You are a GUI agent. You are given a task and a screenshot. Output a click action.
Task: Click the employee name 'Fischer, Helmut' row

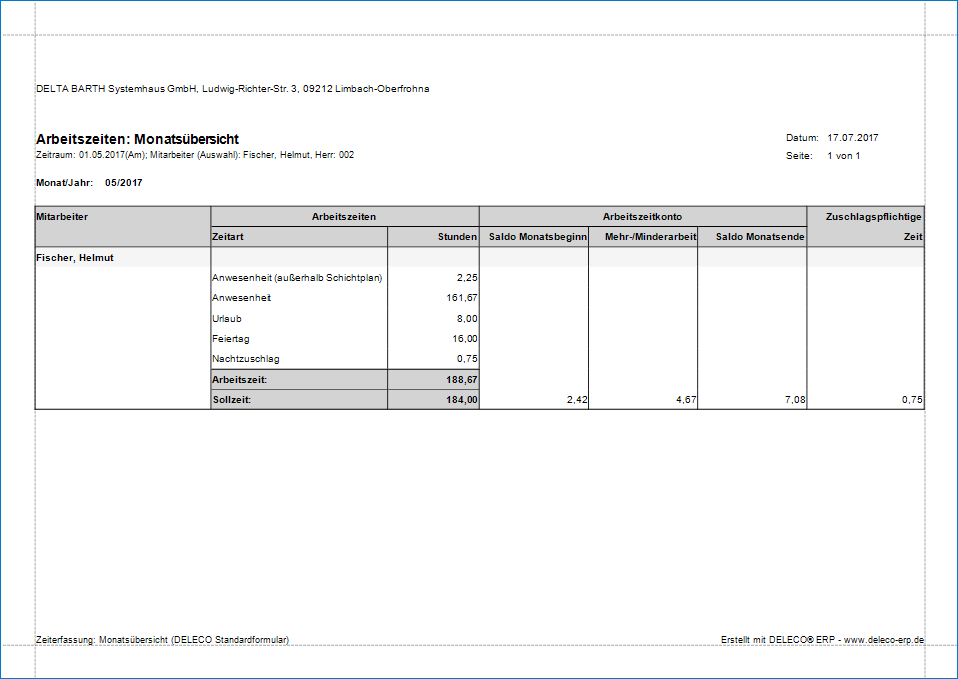[x=75, y=258]
